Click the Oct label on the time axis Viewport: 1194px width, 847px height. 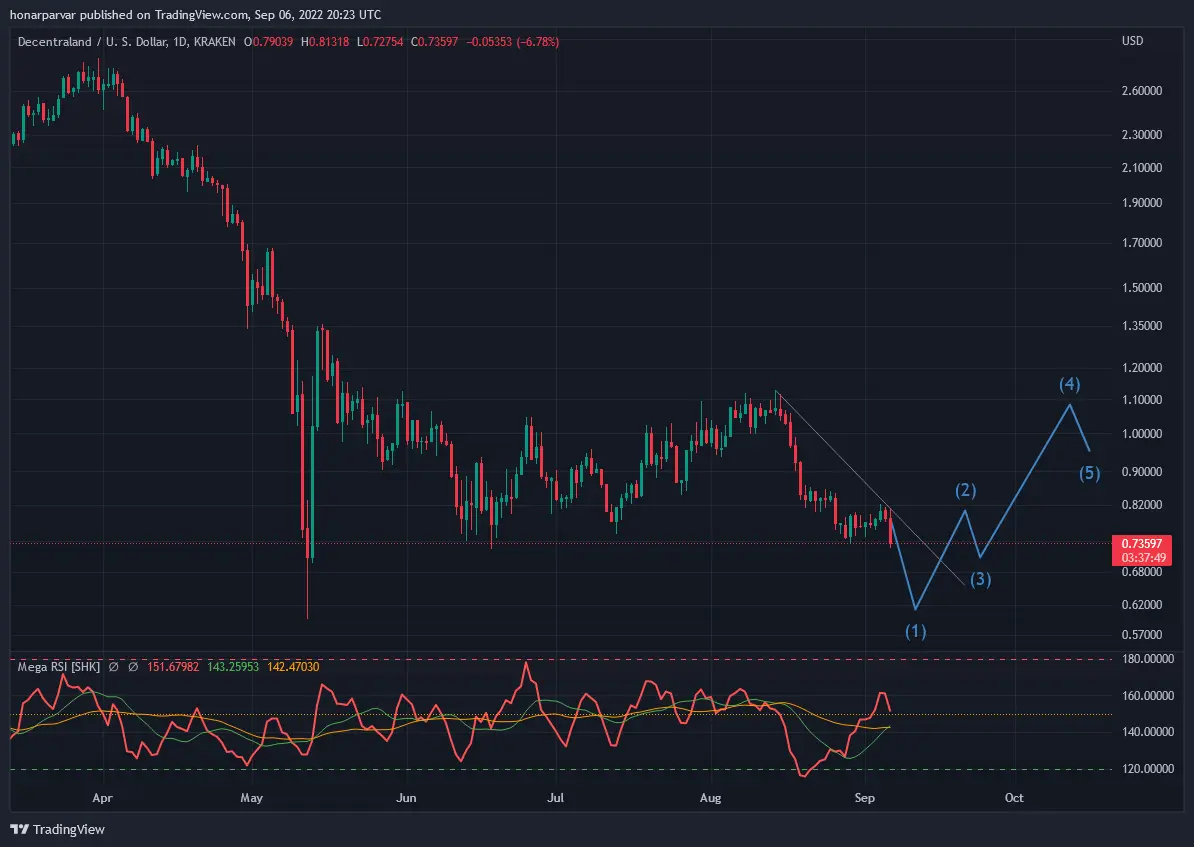point(1014,798)
